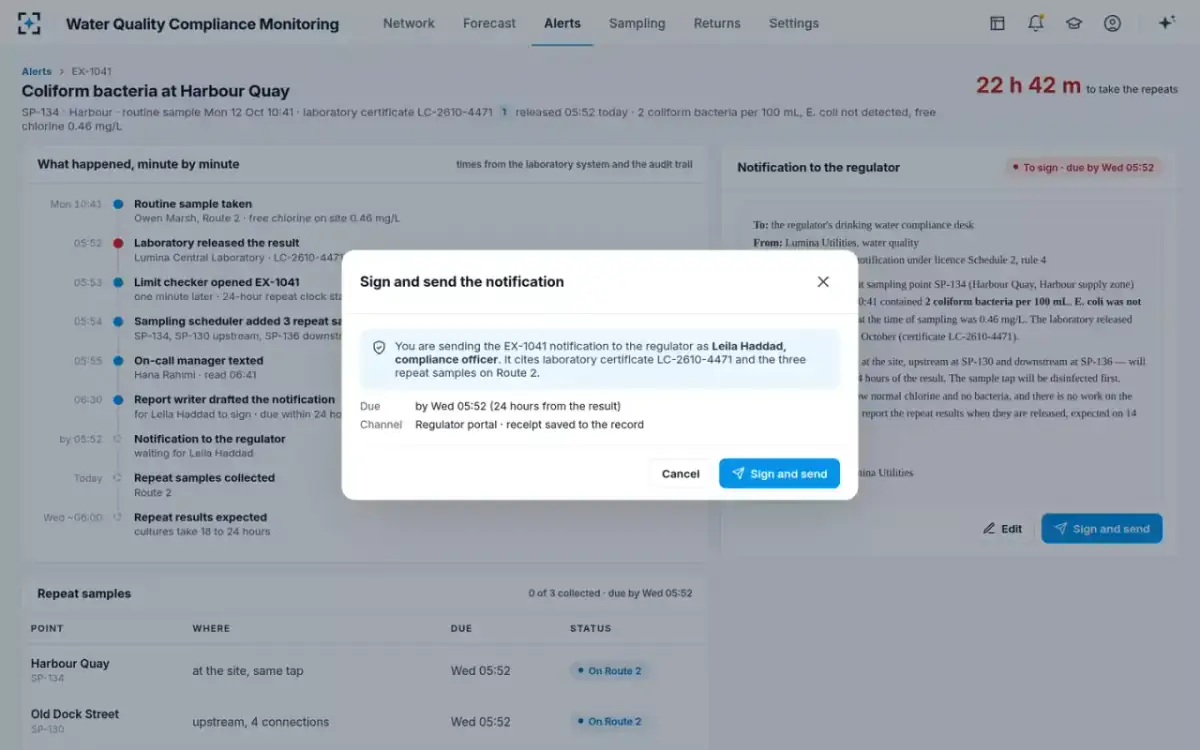Close the Sign and send dialog
Screen dimensions: 1200x750
click(x=823, y=282)
